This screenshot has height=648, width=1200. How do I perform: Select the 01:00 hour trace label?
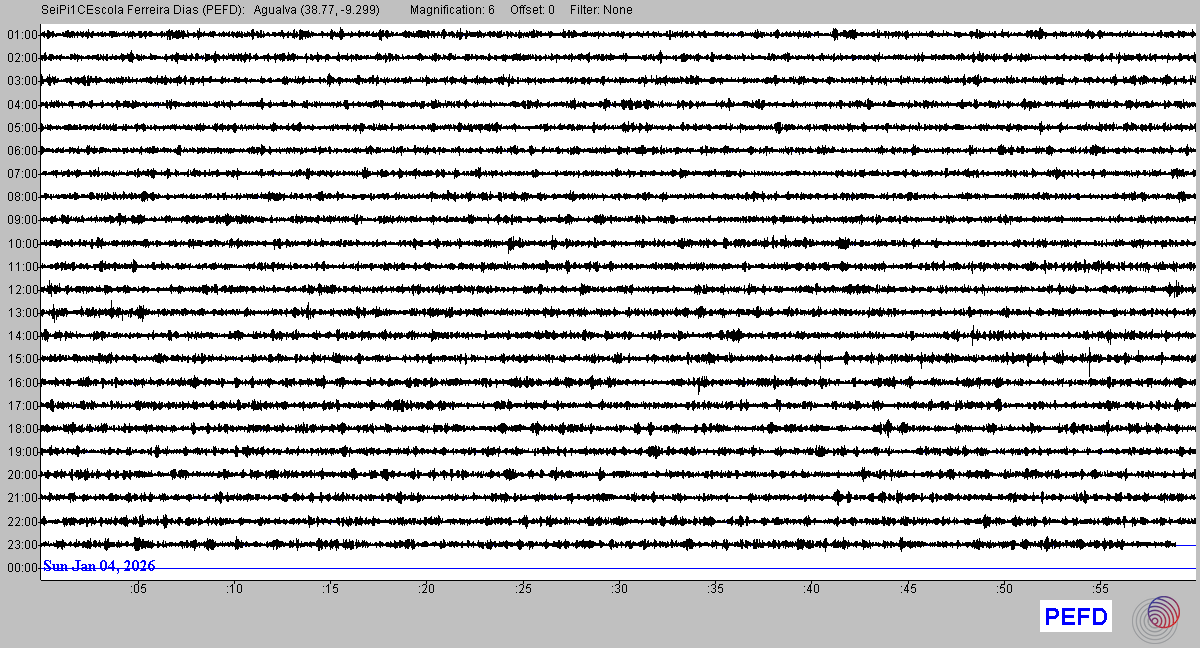21,35
